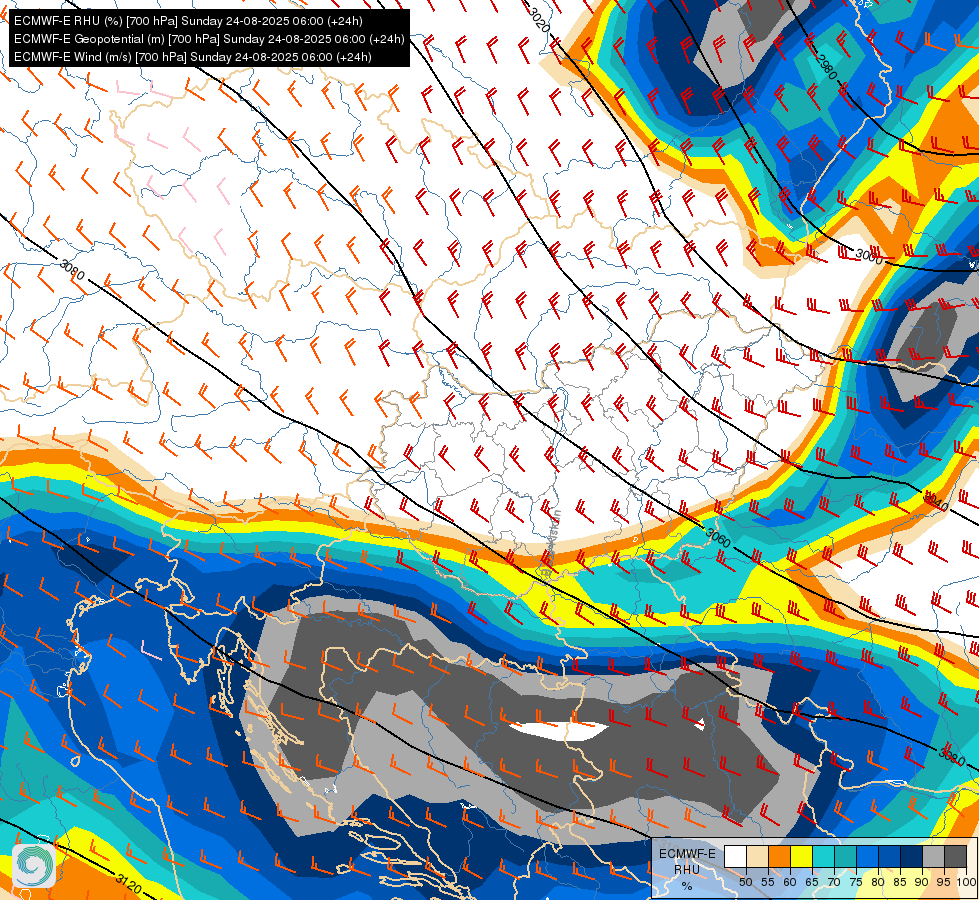Click the 3080 contour label over the dark blue area

click(x=952, y=758)
